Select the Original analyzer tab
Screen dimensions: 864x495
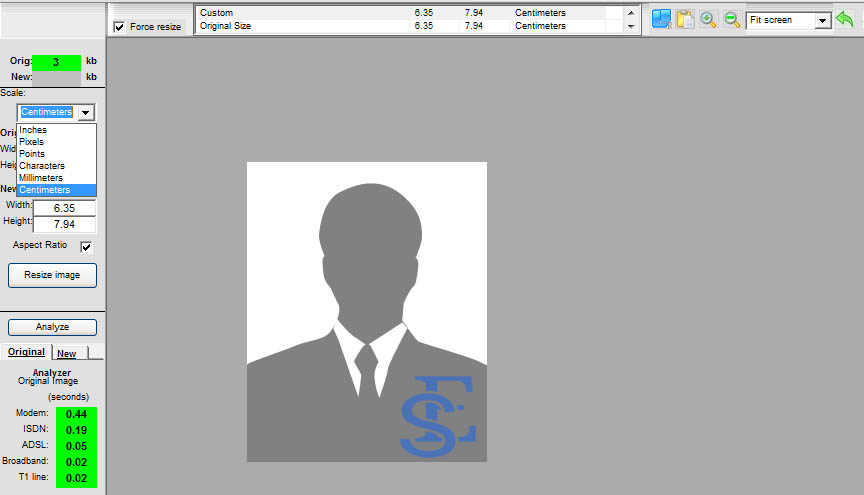coord(27,352)
